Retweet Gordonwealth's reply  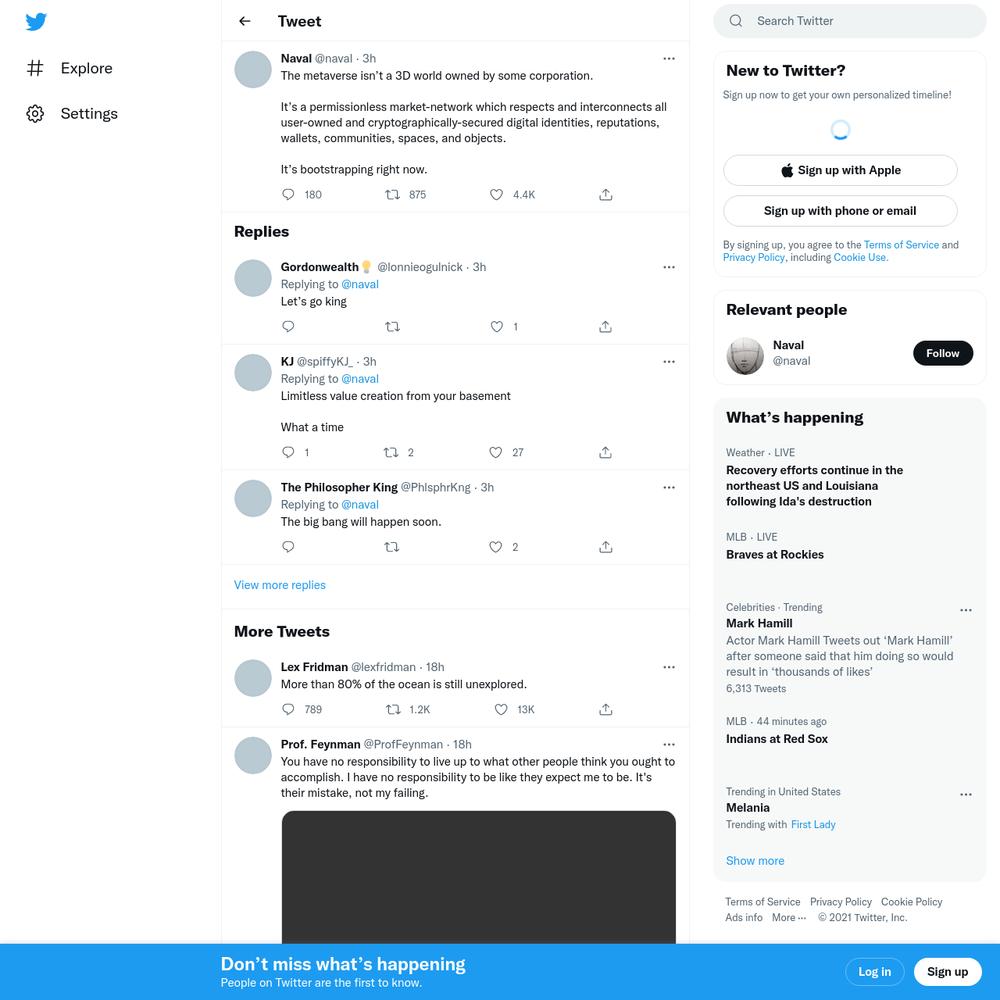(392, 327)
